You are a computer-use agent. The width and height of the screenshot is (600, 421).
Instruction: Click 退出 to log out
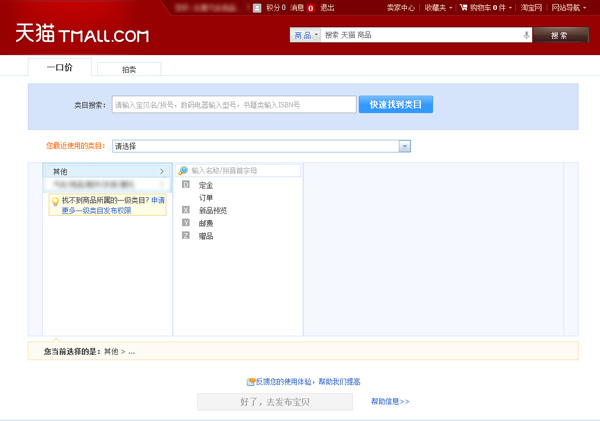(x=327, y=8)
